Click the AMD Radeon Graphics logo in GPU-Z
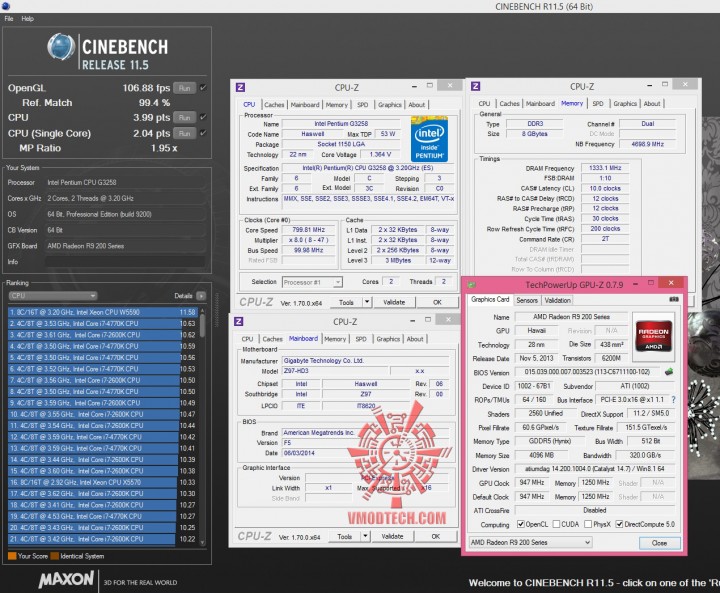This screenshot has width=720, height=593. (x=653, y=337)
